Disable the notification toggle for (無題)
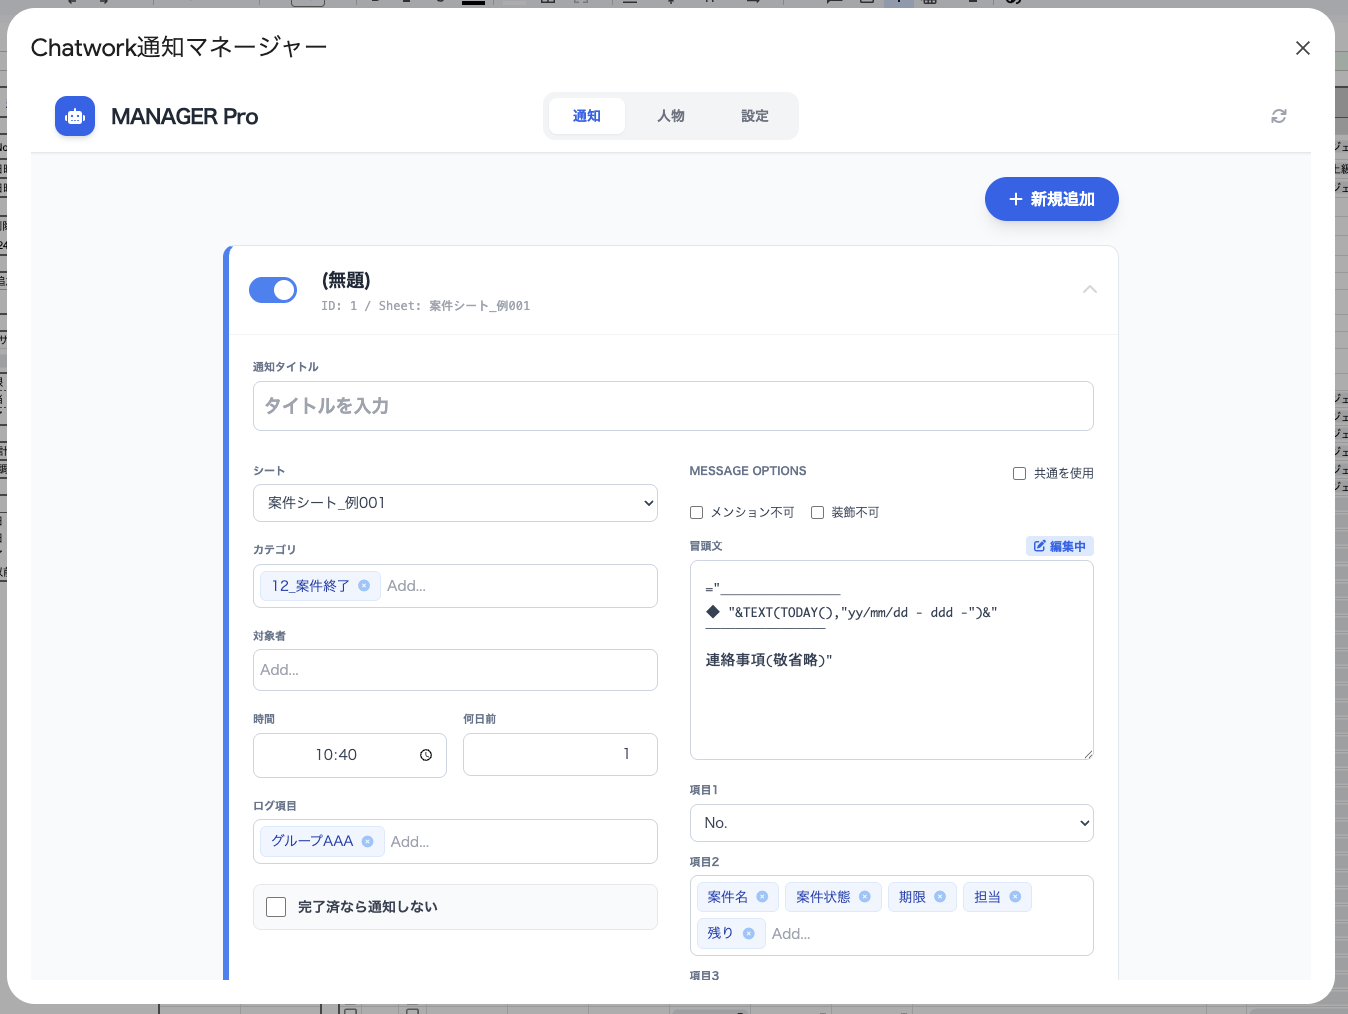This screenshot has height=1014, width=1348. pos(273,290)
